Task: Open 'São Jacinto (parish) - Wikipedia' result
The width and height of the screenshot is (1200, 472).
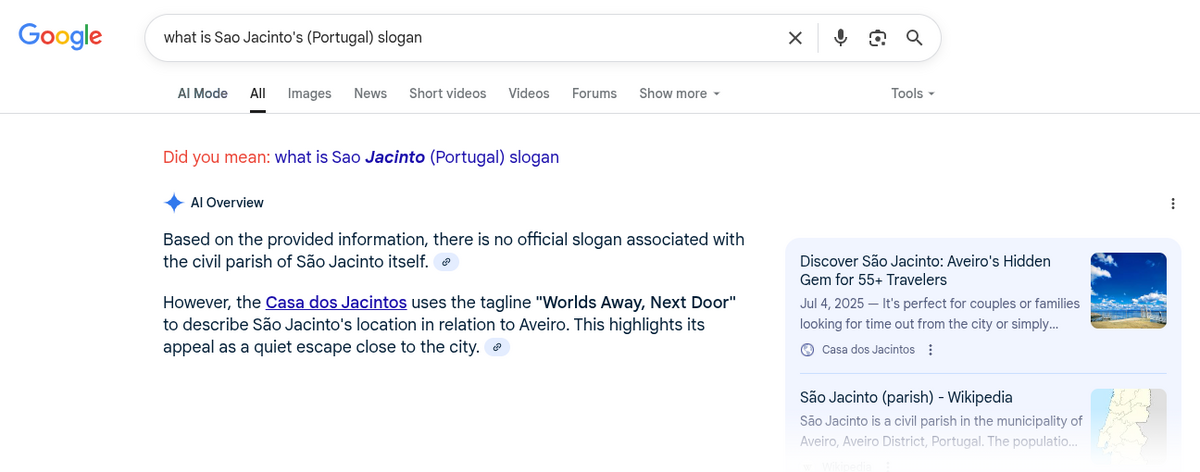Action: click(906, 397)
